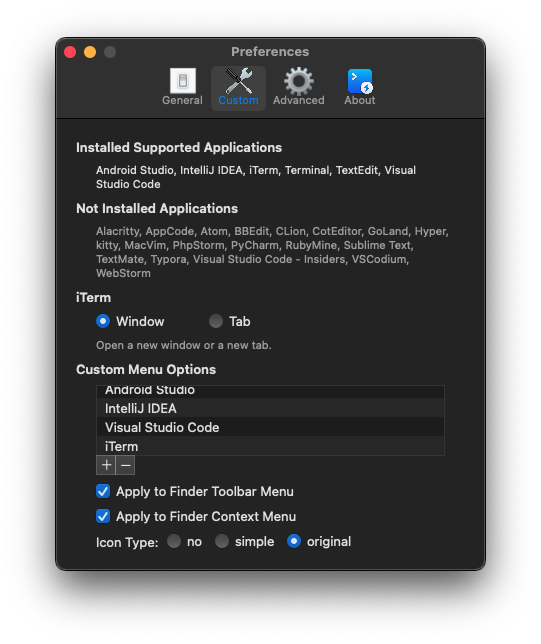
Task: Add a custom menu option with plus button
Action: point(106,465)
